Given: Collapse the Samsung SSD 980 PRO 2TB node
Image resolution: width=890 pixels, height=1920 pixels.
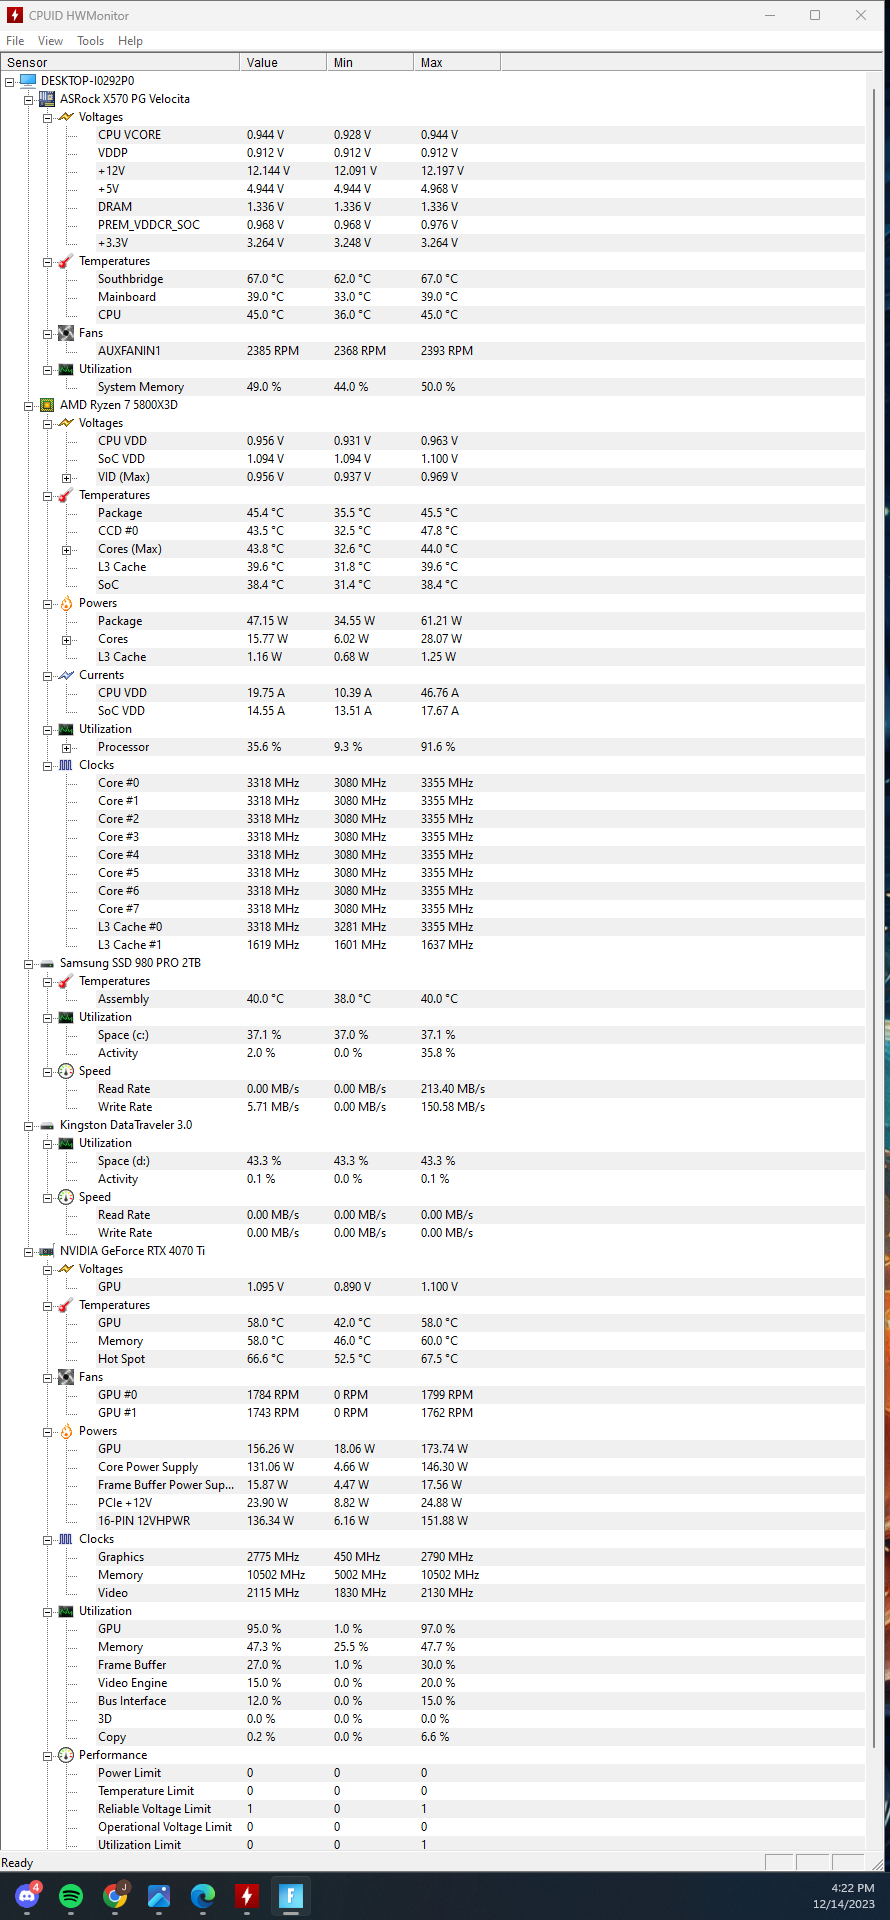Looking at the screenshot, I should 28,963.
